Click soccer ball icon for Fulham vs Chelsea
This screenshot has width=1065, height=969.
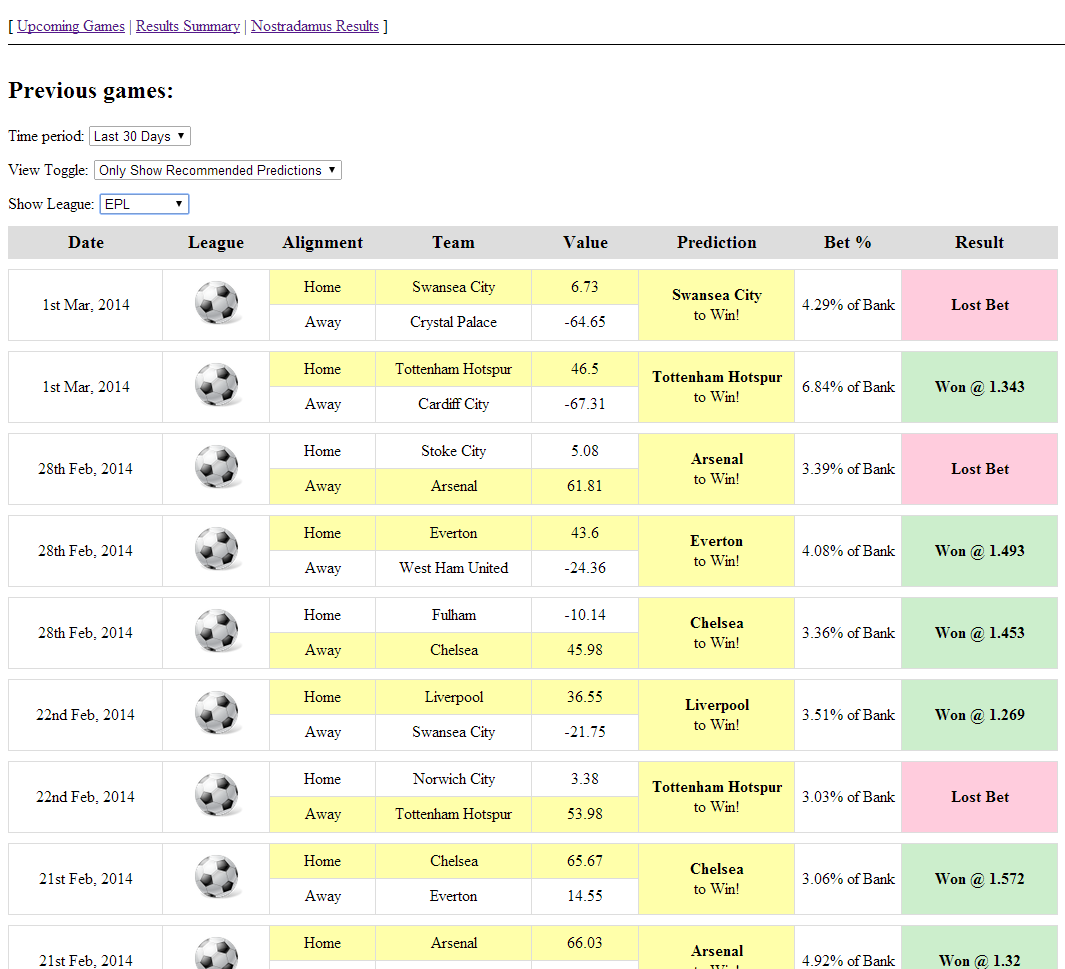click(x=217, y=631)
